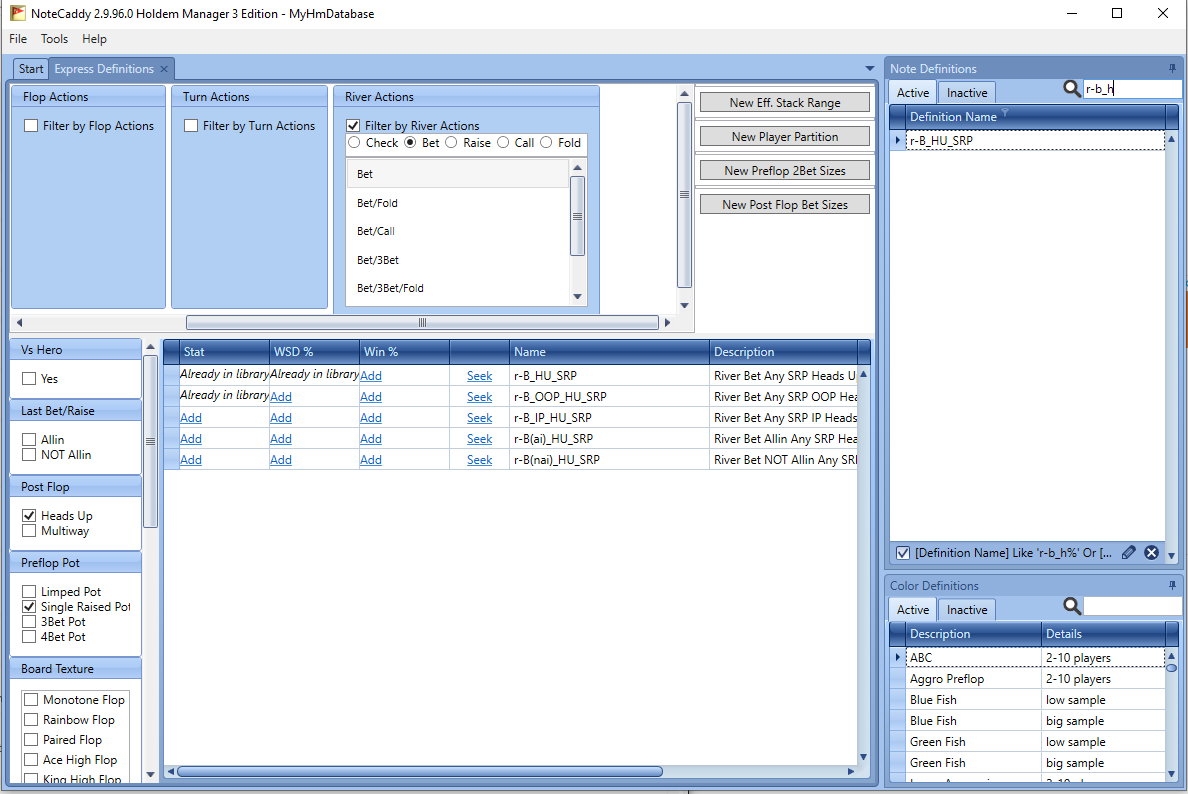This screenshot has width=1188, height=794.
Task: Seek the r-B(nai)_HU_SRP definition
Action: pyautogui.click(x=480, y=460)
